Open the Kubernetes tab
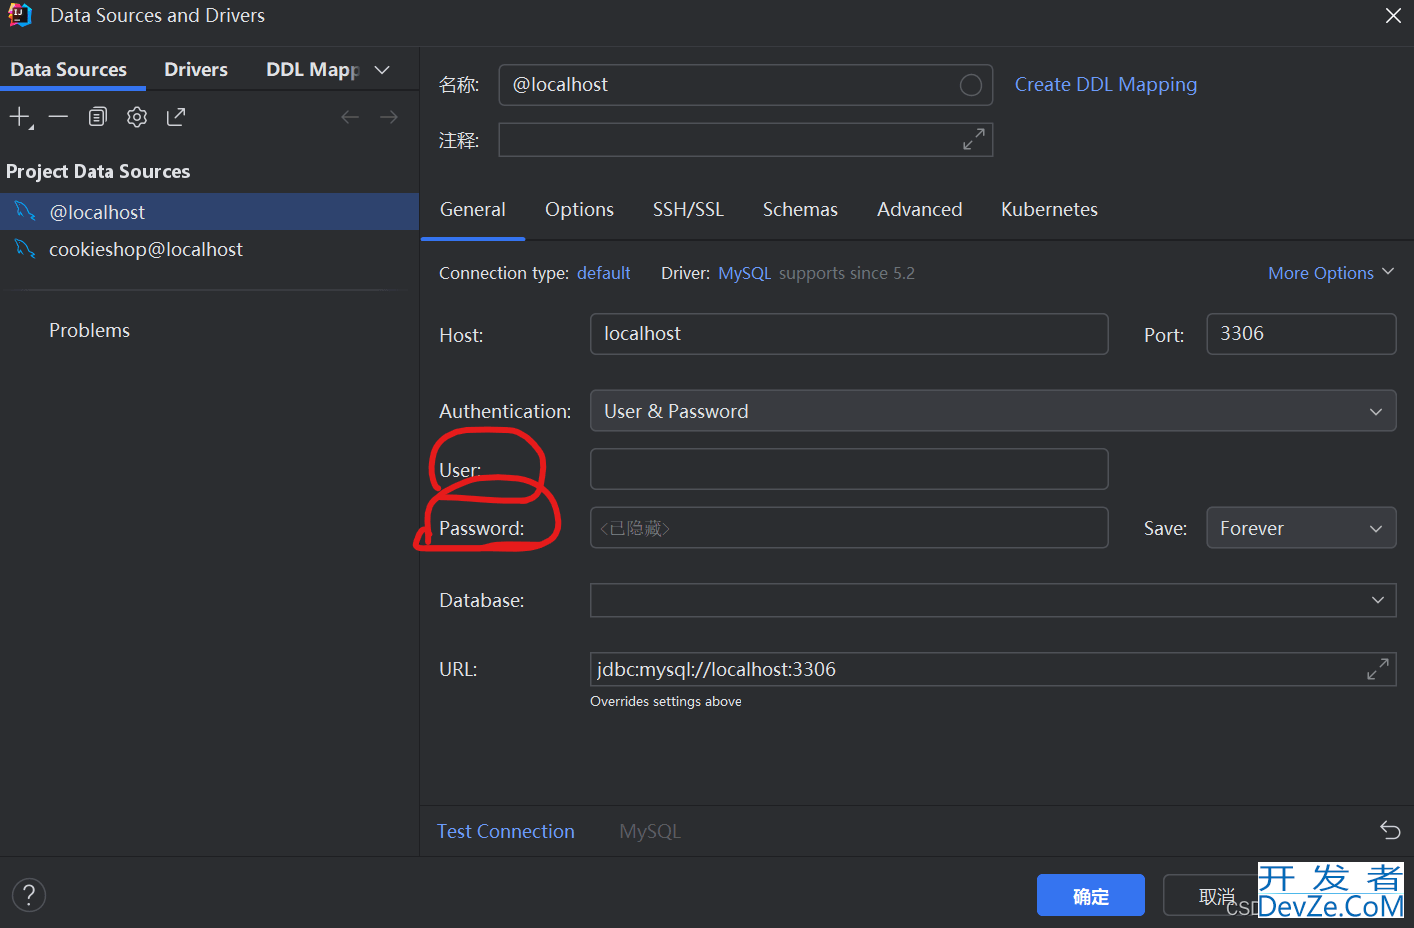Image resolution: width=1414 pixels, height=928 pixels. (x=1049, y=209)
